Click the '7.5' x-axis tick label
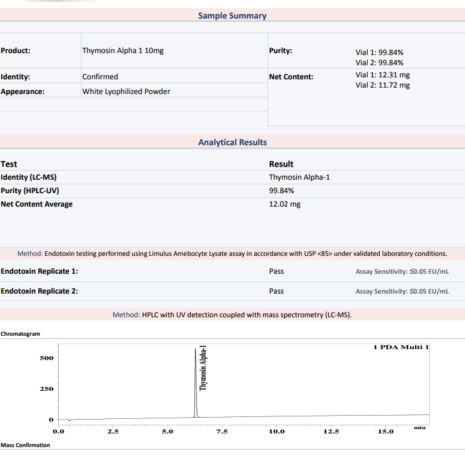The image size is (465, 465). coord(222,432)
